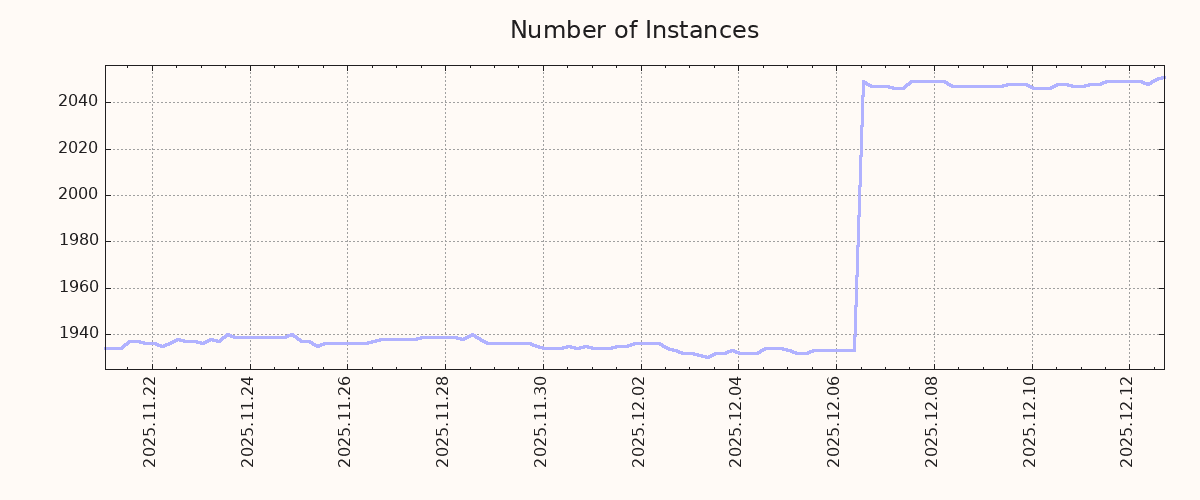The width and height of the screenshot is (1200, 500).
Task: Select the 2000 y-axis value
Action: coord(78,195)
